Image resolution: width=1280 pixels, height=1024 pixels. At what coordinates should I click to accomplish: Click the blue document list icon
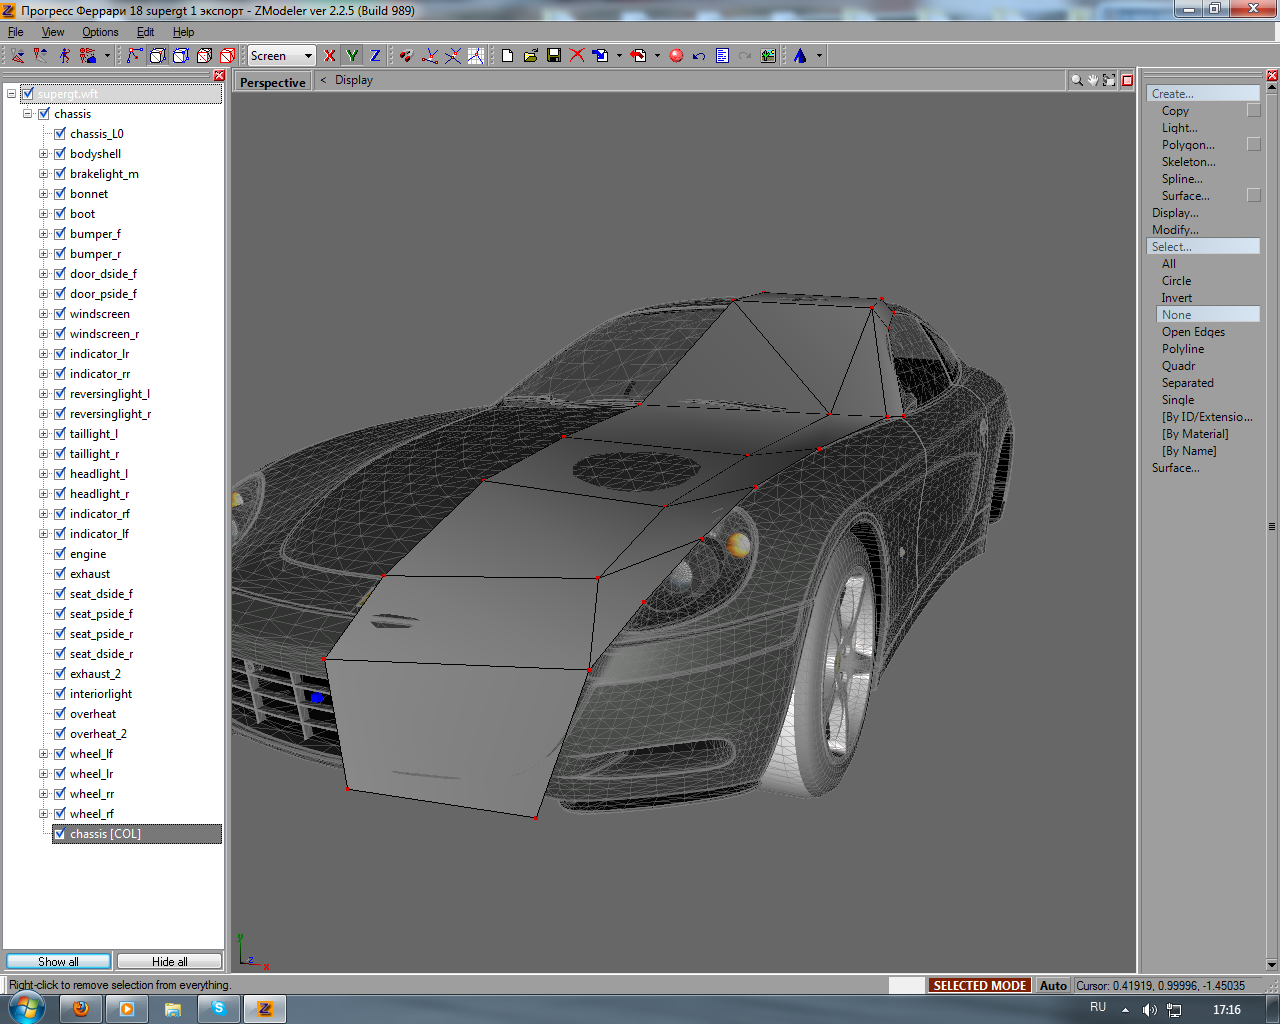click(x=722, y=56)
